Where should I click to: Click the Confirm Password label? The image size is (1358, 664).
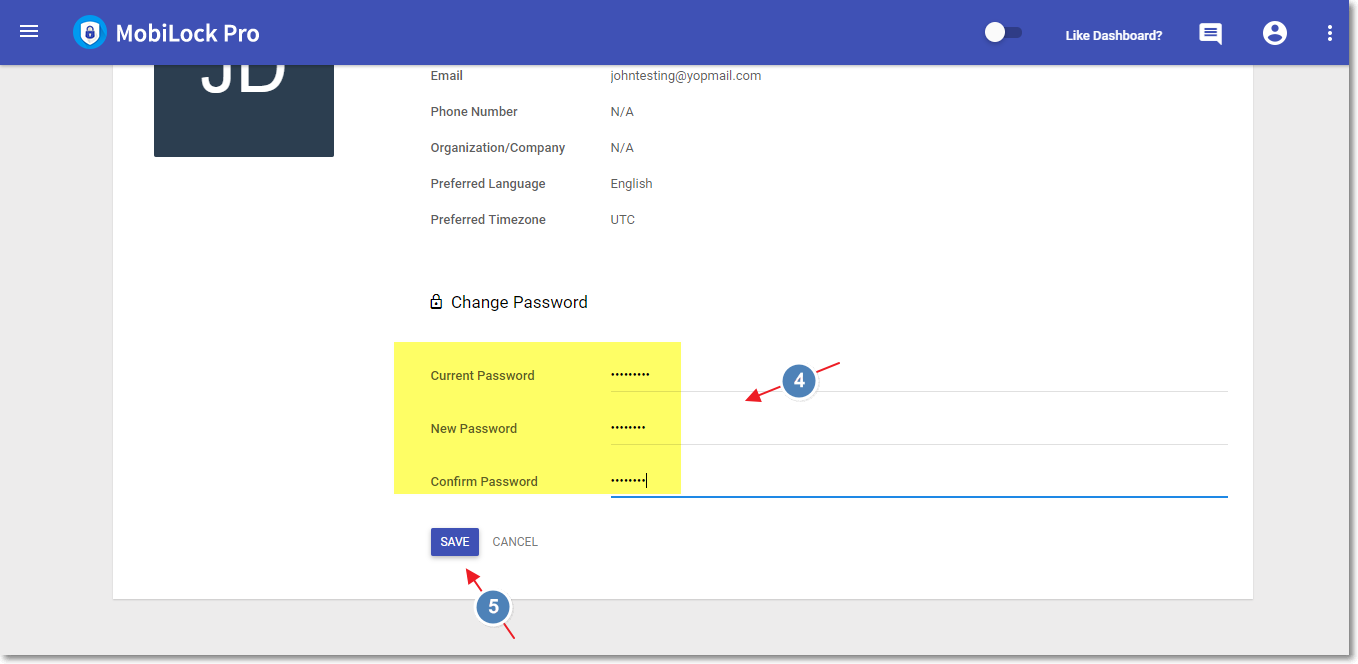[484, 482]
